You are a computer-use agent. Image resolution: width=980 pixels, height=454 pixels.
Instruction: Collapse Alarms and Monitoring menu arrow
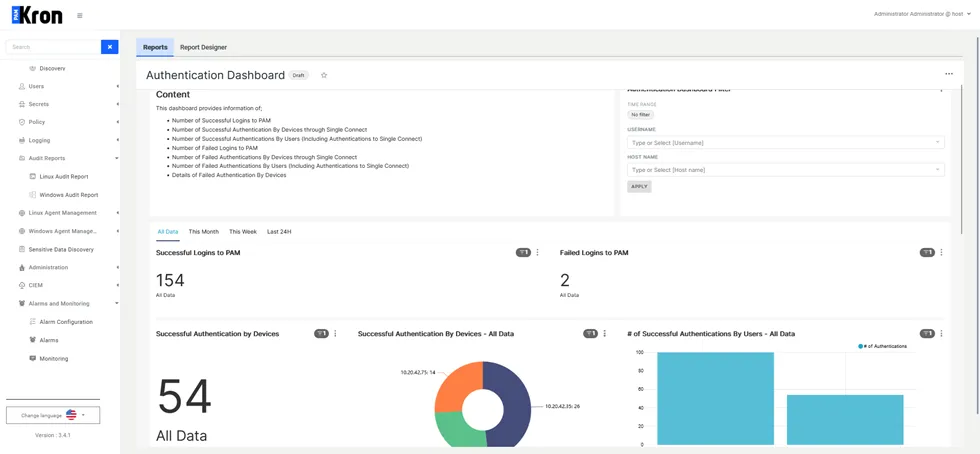tap(117, 303)
